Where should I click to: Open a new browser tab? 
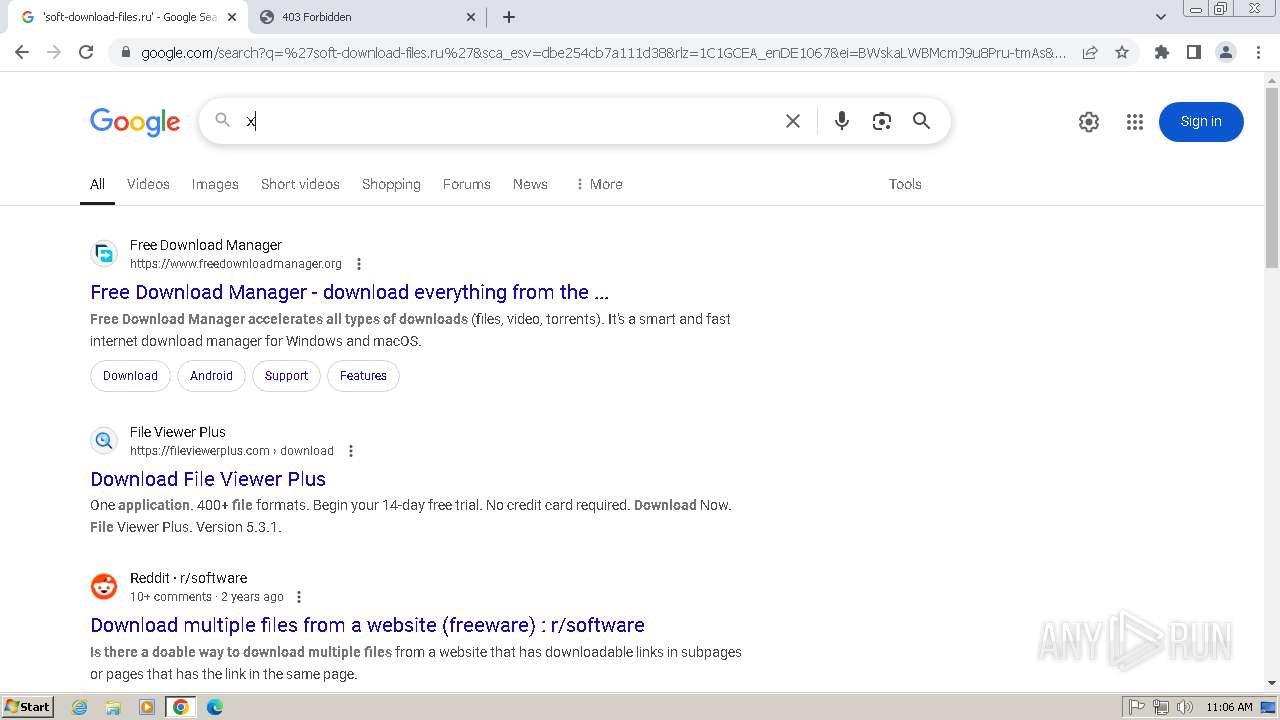[x=509, y=17]
